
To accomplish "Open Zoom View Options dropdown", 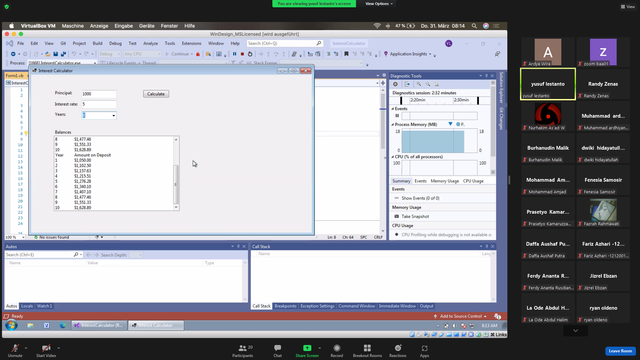I will 379,4.
